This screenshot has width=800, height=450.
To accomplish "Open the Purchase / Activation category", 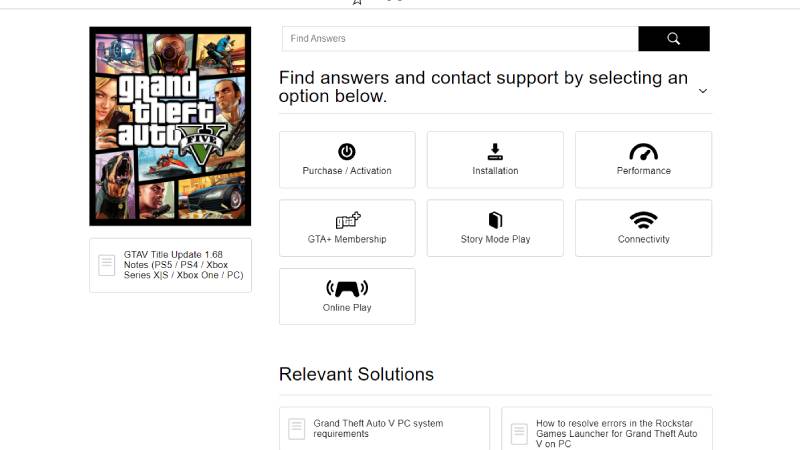I will [347, 160].
